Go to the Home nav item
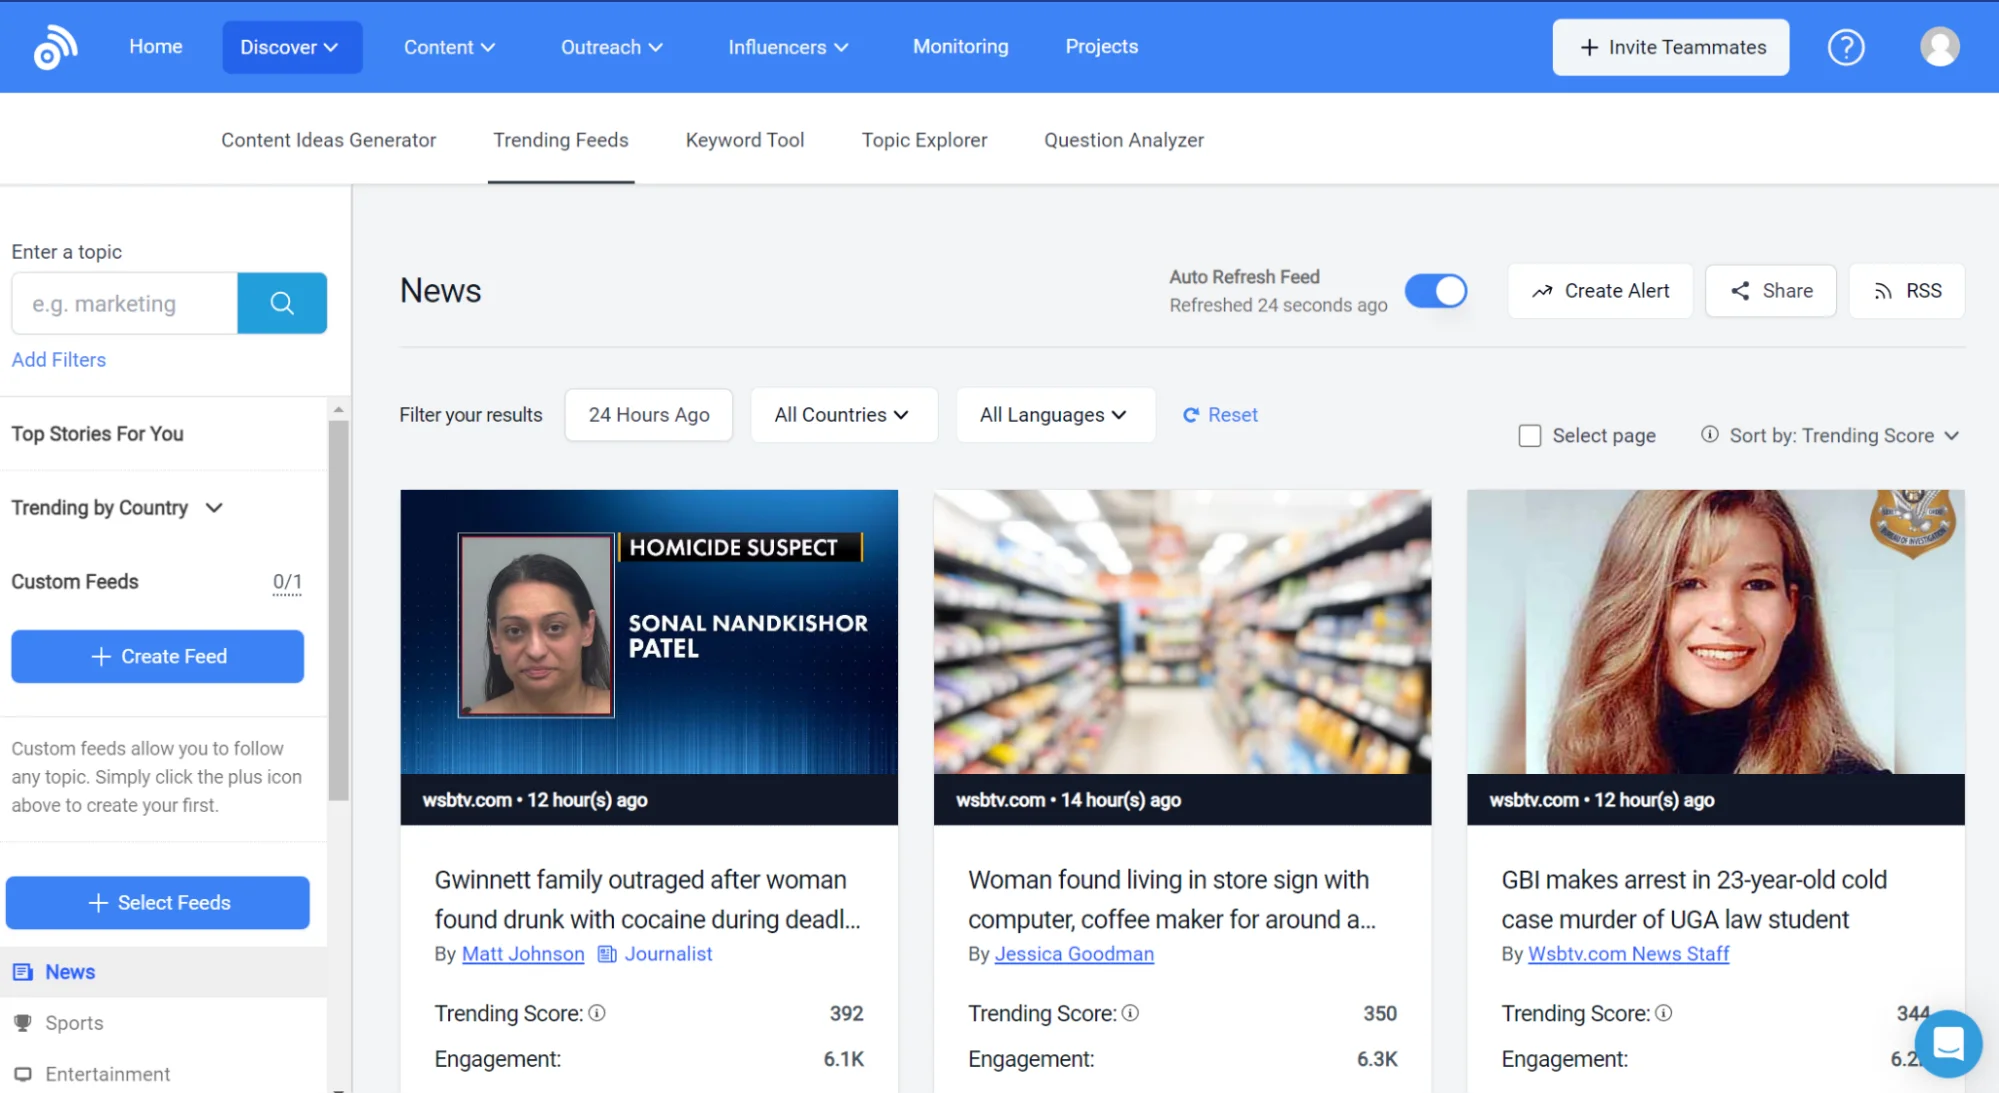This screenshot has height=1094, width=1999. (x=155, y=46)
